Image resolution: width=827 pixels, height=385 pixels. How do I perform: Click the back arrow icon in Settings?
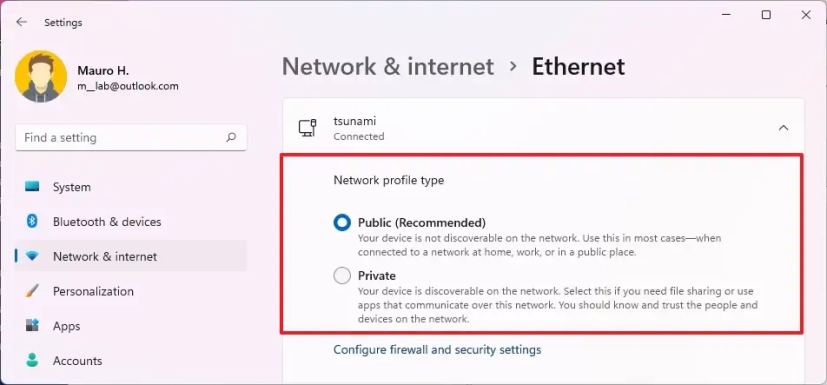[21, 22]
